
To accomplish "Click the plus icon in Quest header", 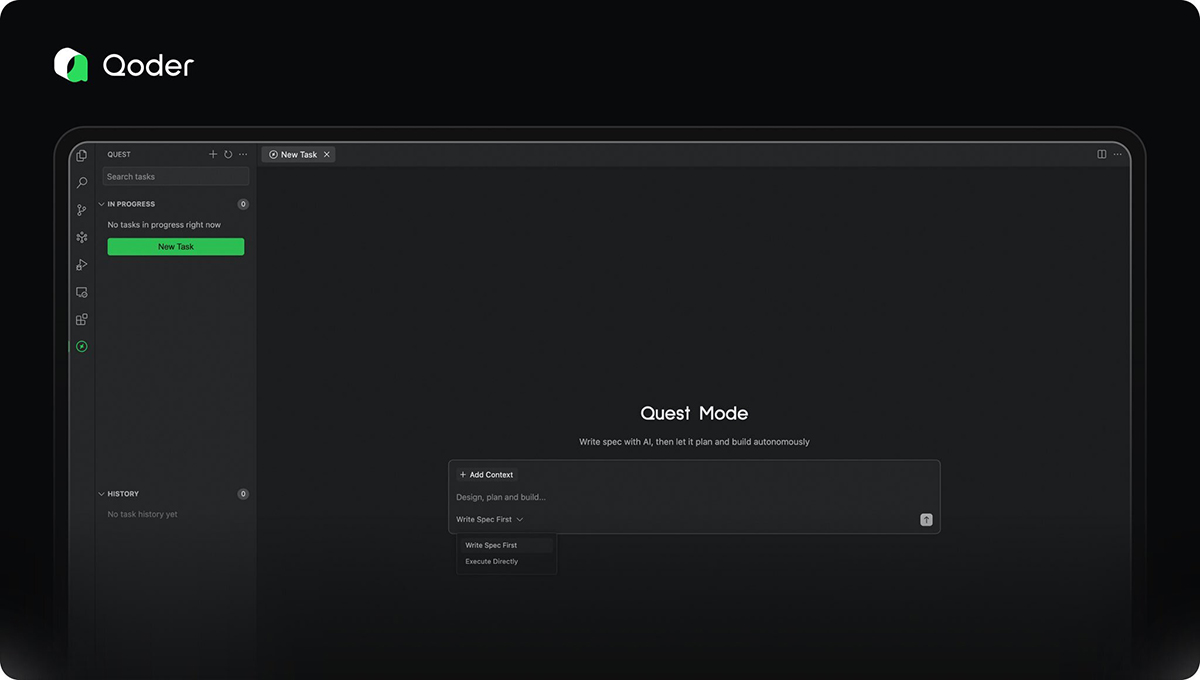I will tap(213, 154).
